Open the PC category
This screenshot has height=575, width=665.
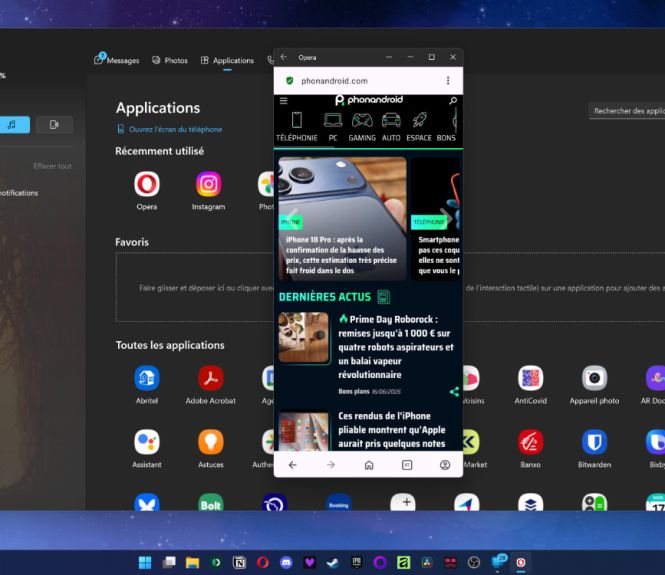333,126
